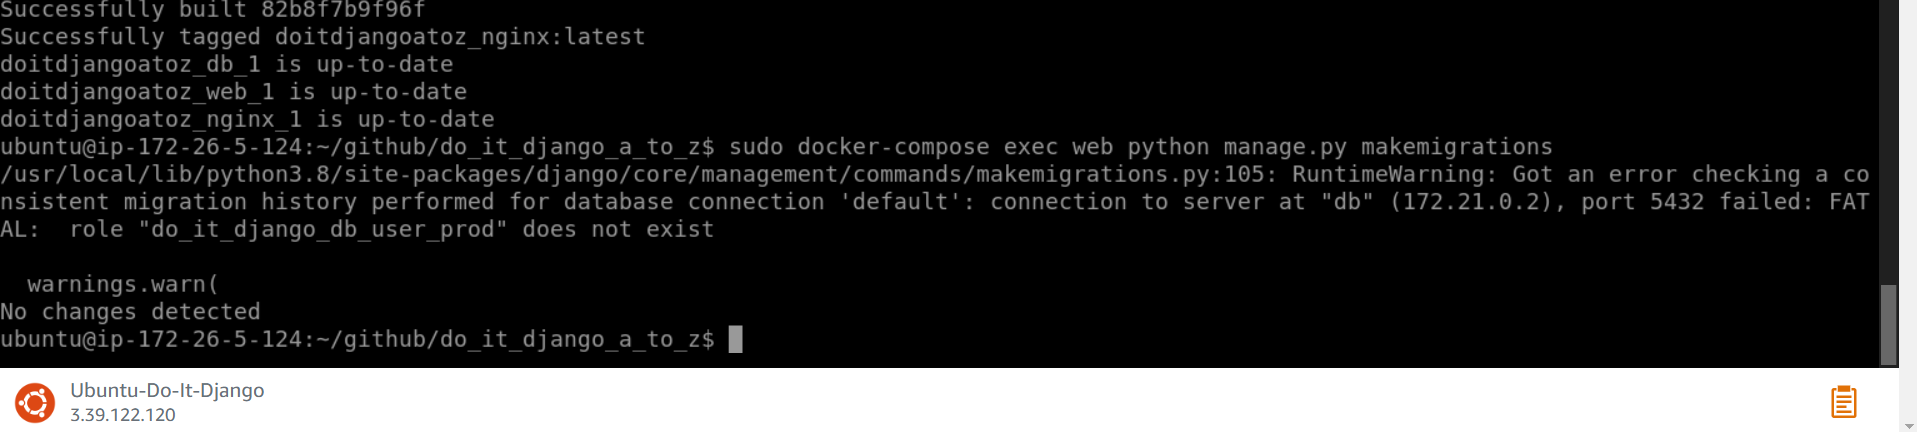Image resolution: width=1917 pixels, height=432 pixels.
Task: Open the clipboard paste icon
Action: [x=1843, y=402]
